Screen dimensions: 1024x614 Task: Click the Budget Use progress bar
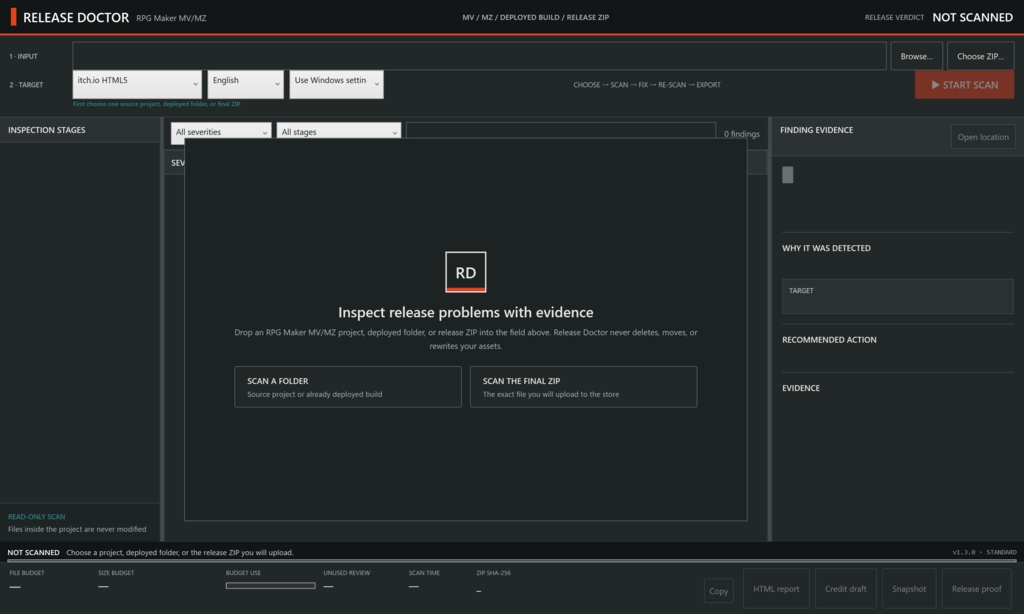pyautogui.click(x=270, y=586)
